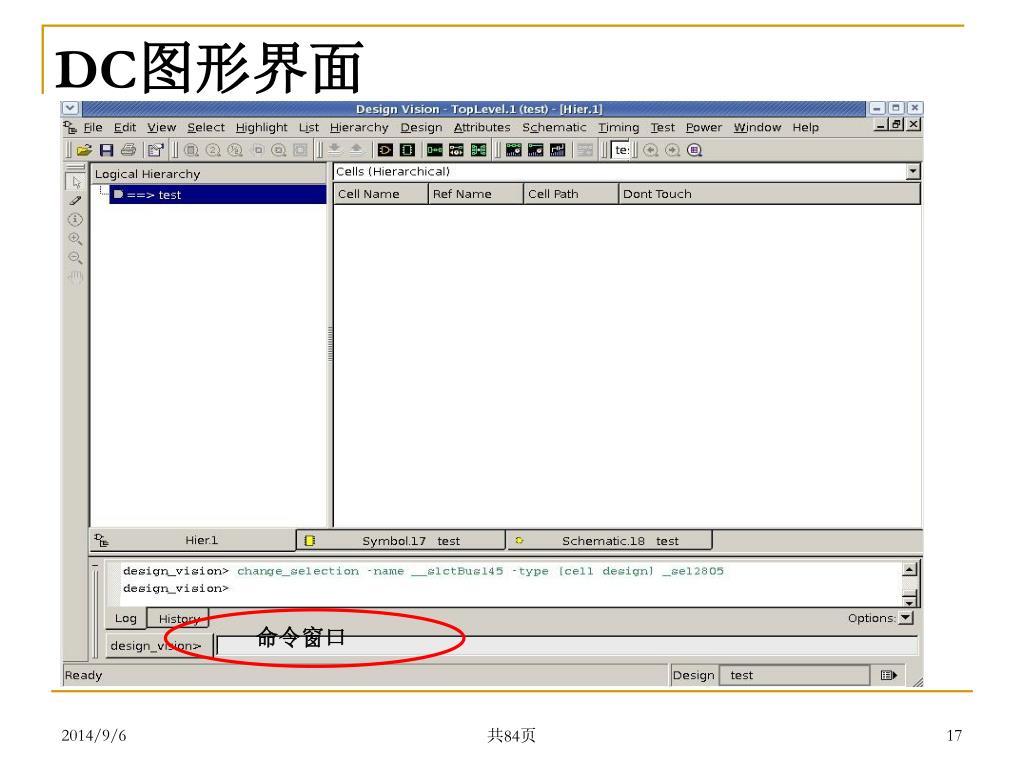
Task: Click the Cell Name column header
Action: [381, 194]
